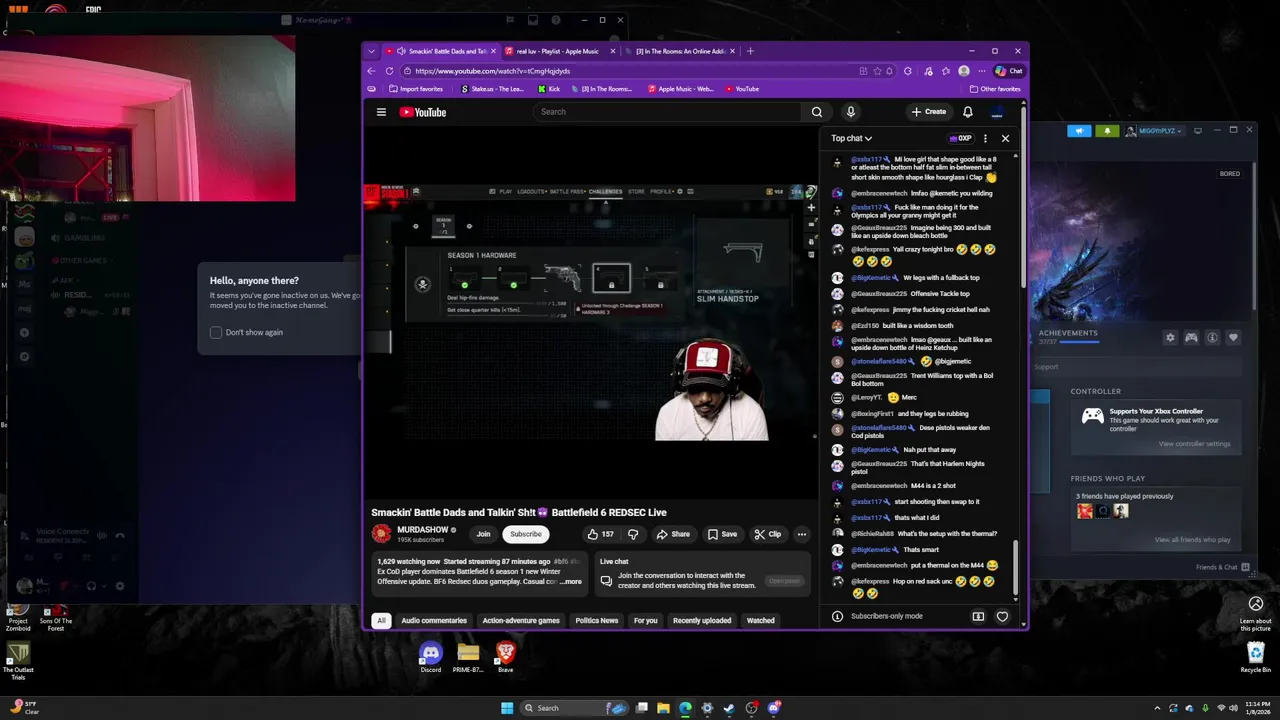Viewport: 1280px width, 720px height.
Task: Open the MURDASHOW channel name link
Action: tap(423, 530)
